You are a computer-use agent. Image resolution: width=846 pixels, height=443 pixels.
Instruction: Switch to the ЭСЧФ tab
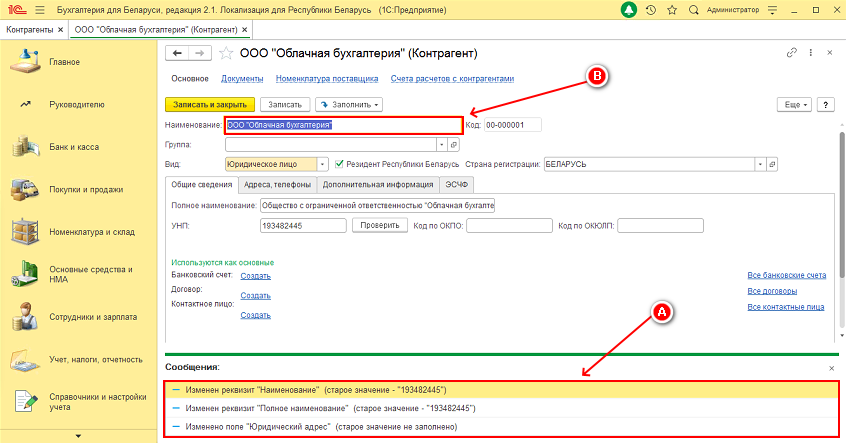pyautogui.click(x=456, y=185)
